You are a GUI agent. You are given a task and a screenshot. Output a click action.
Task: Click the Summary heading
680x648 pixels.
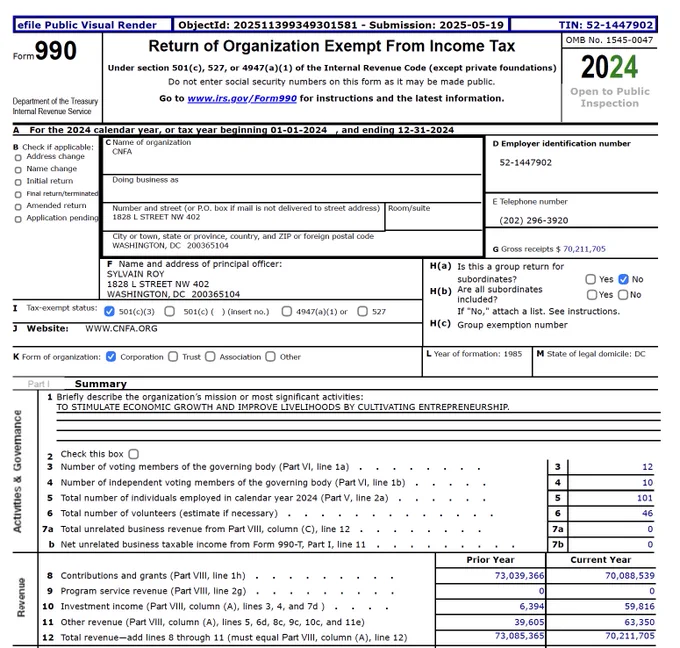(x=101, y=384)
